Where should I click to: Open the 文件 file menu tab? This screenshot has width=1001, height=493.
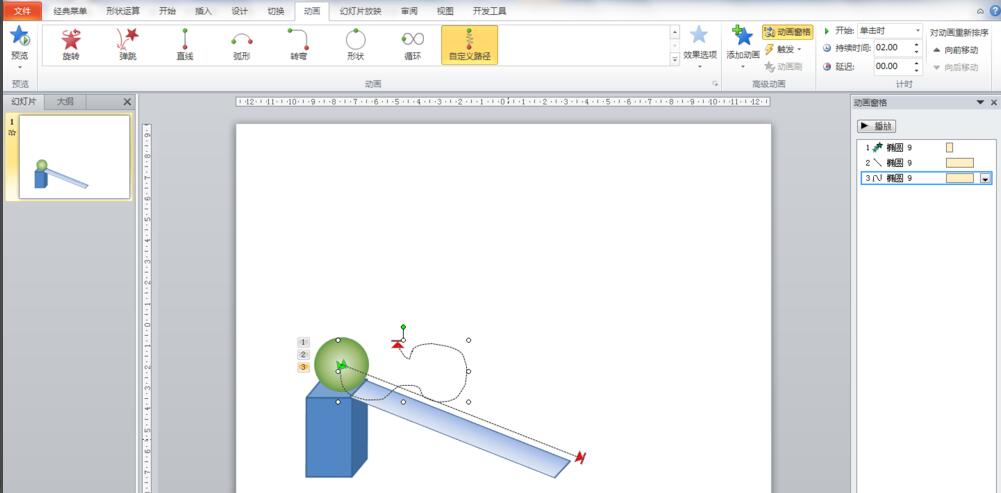pos(22,11)
